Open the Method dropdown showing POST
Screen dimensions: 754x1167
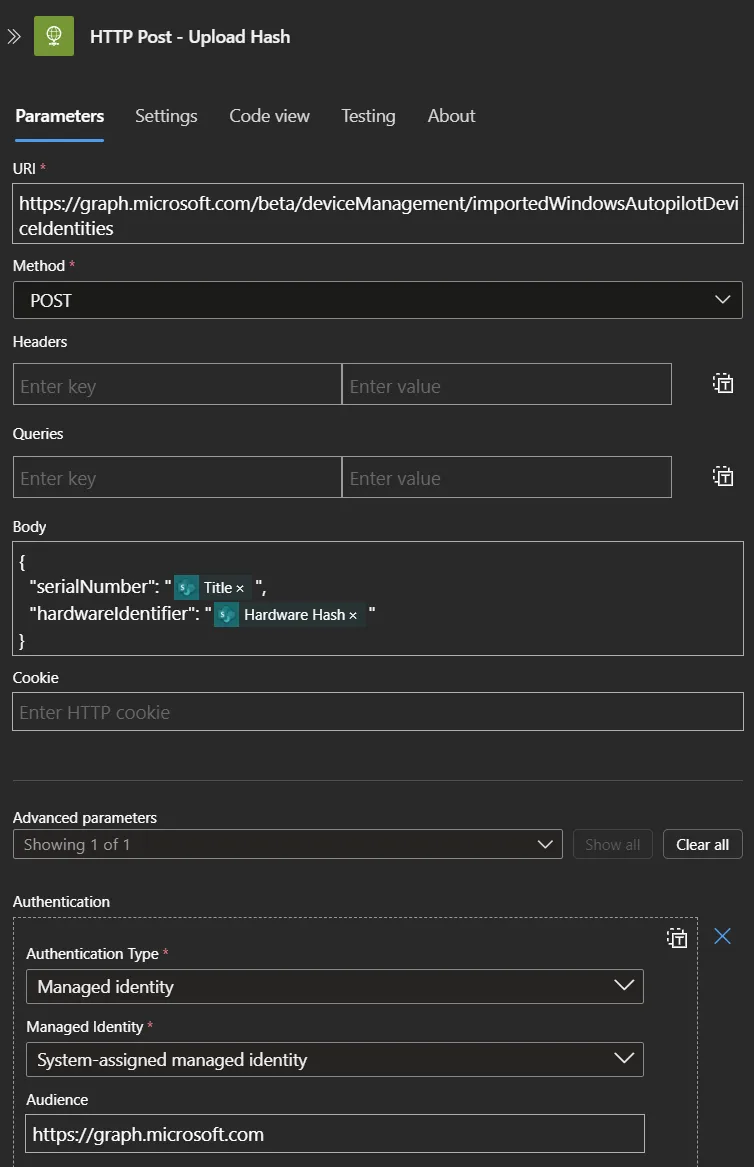tap(377, 300)
